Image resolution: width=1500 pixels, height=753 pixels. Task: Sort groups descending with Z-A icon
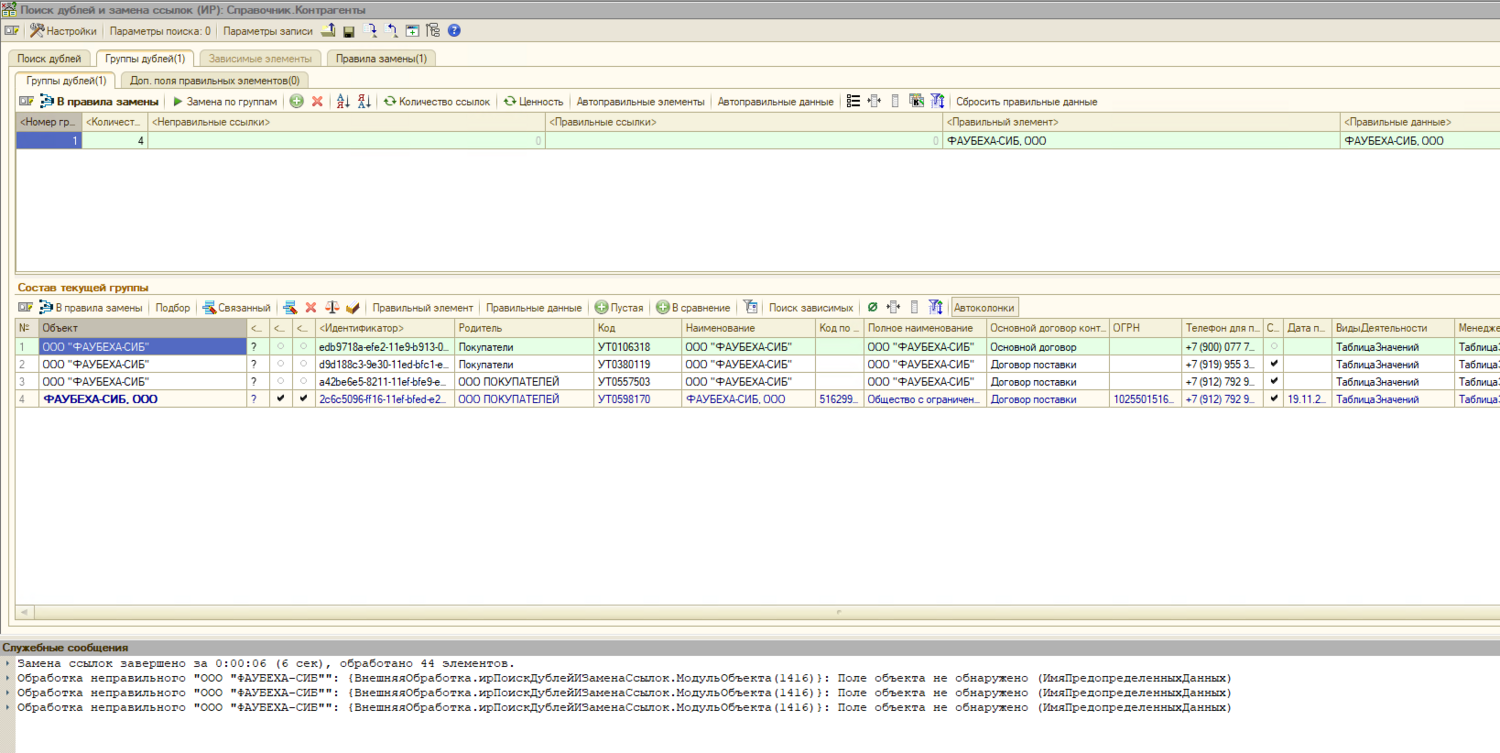coord(364,101)
